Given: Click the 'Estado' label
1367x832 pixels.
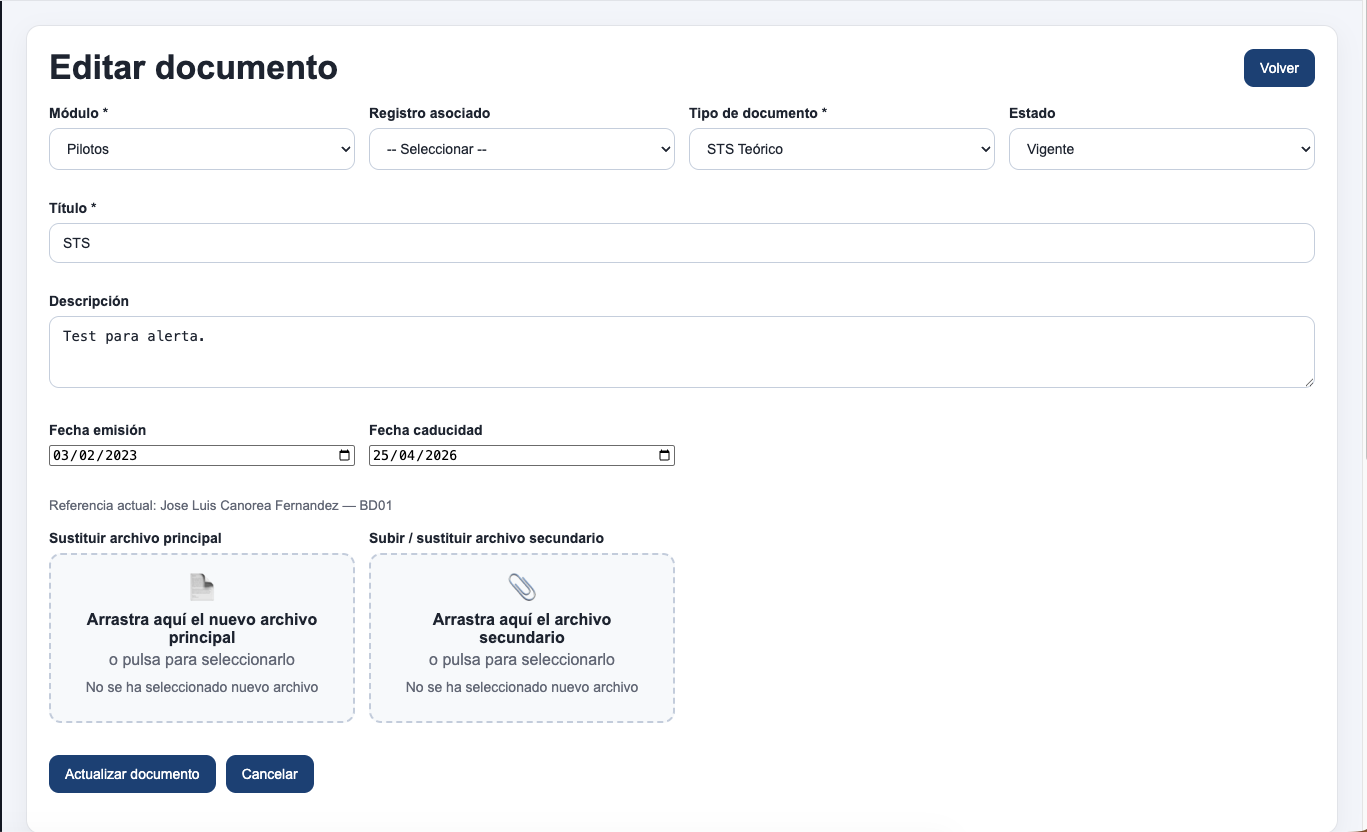Looking at the screenshot, I should (x=1032, y=113).
